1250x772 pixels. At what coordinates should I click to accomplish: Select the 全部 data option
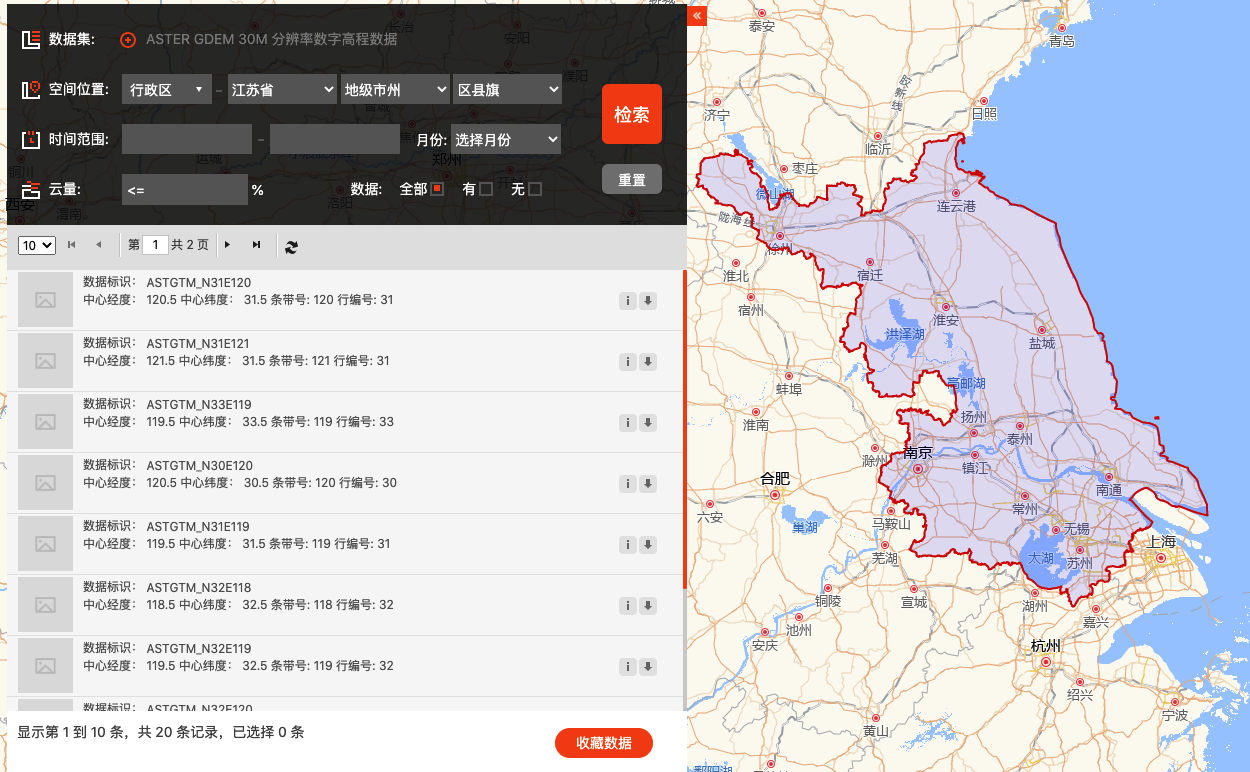[x=437, y=189]
